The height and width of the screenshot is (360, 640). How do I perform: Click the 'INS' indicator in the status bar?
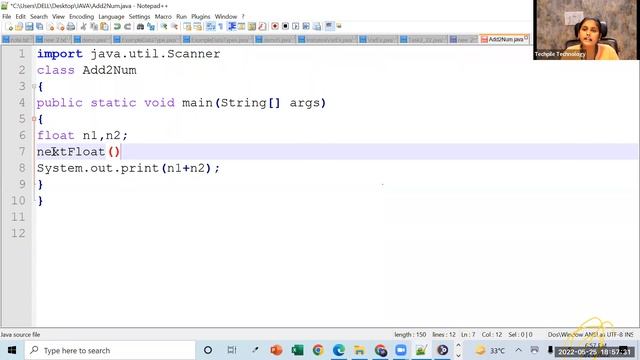[629, 335]
